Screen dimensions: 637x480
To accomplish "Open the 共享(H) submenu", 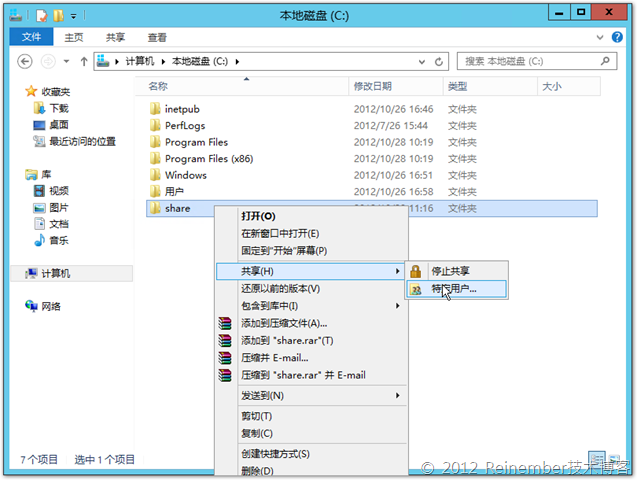I will 310,271.
